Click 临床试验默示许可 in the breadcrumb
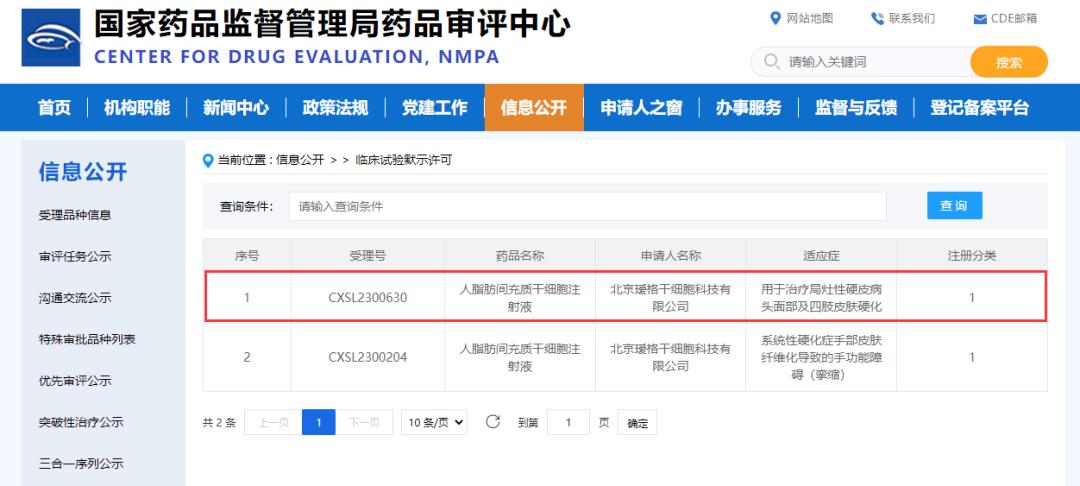The image size is (1080, 486). tap(404, 160)
